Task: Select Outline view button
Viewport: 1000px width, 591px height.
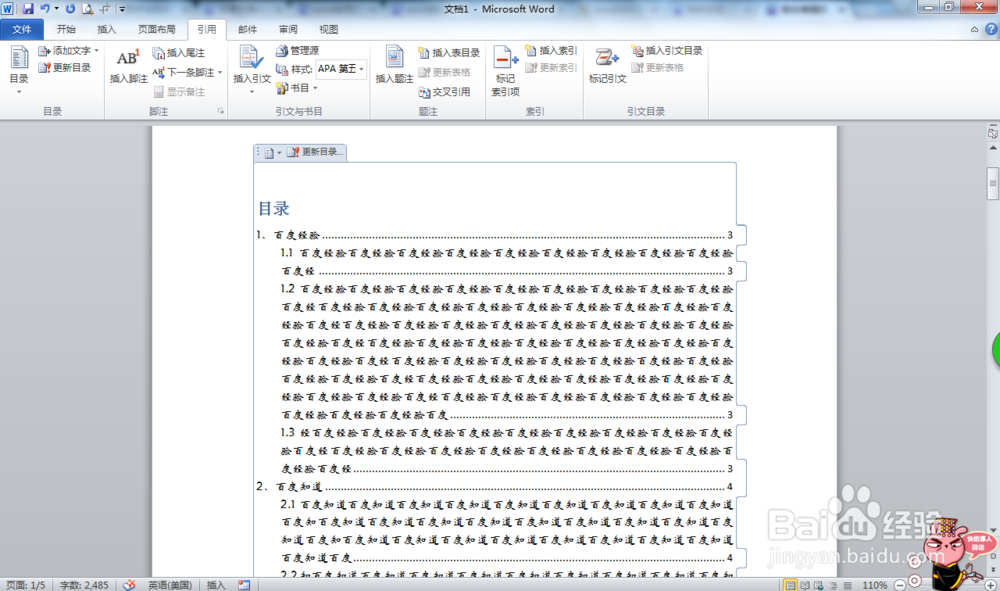Action: pyautogui.click(x=834, y=585)
